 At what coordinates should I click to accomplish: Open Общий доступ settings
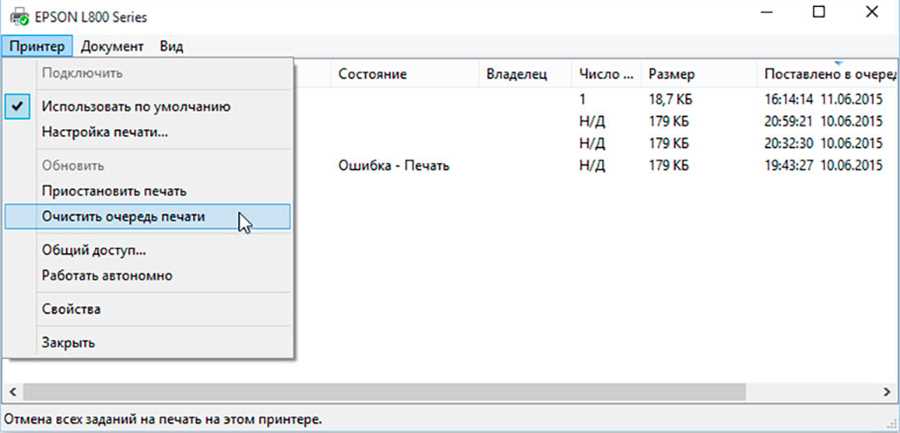click(93, 250)
